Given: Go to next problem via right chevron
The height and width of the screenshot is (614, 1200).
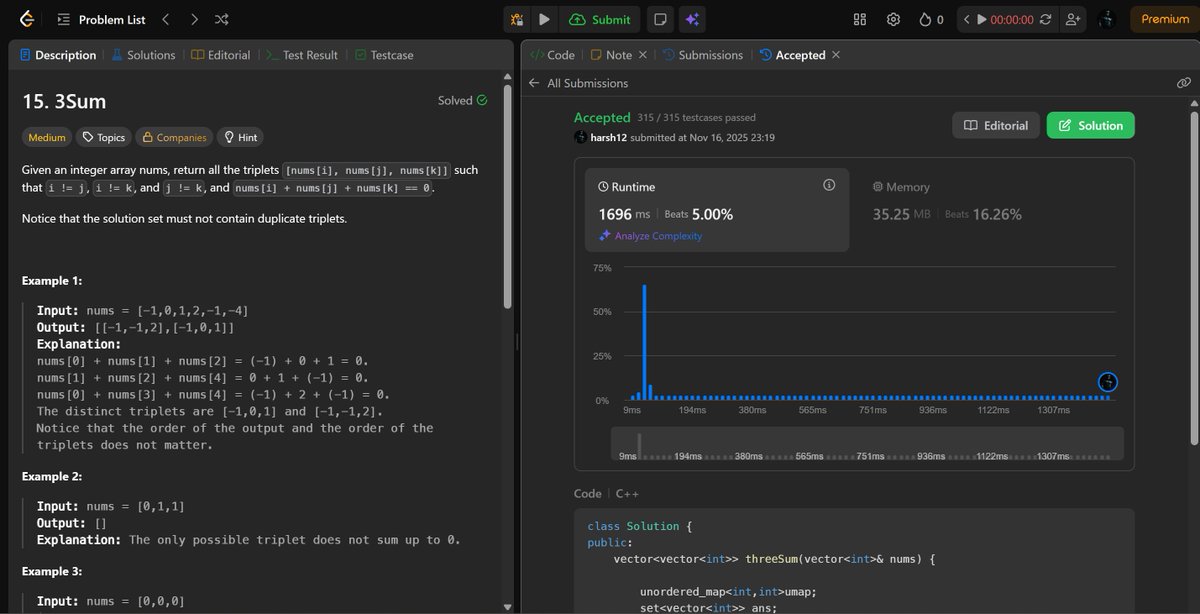Looking at the screenshot, I should click(x=194, y=18).
